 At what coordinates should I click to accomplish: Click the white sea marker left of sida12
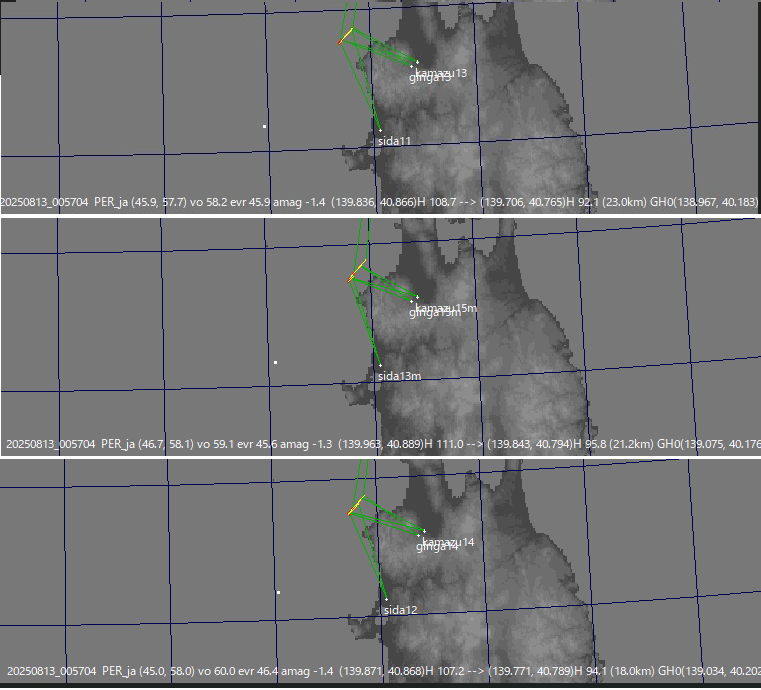click(x=278, y=592)
